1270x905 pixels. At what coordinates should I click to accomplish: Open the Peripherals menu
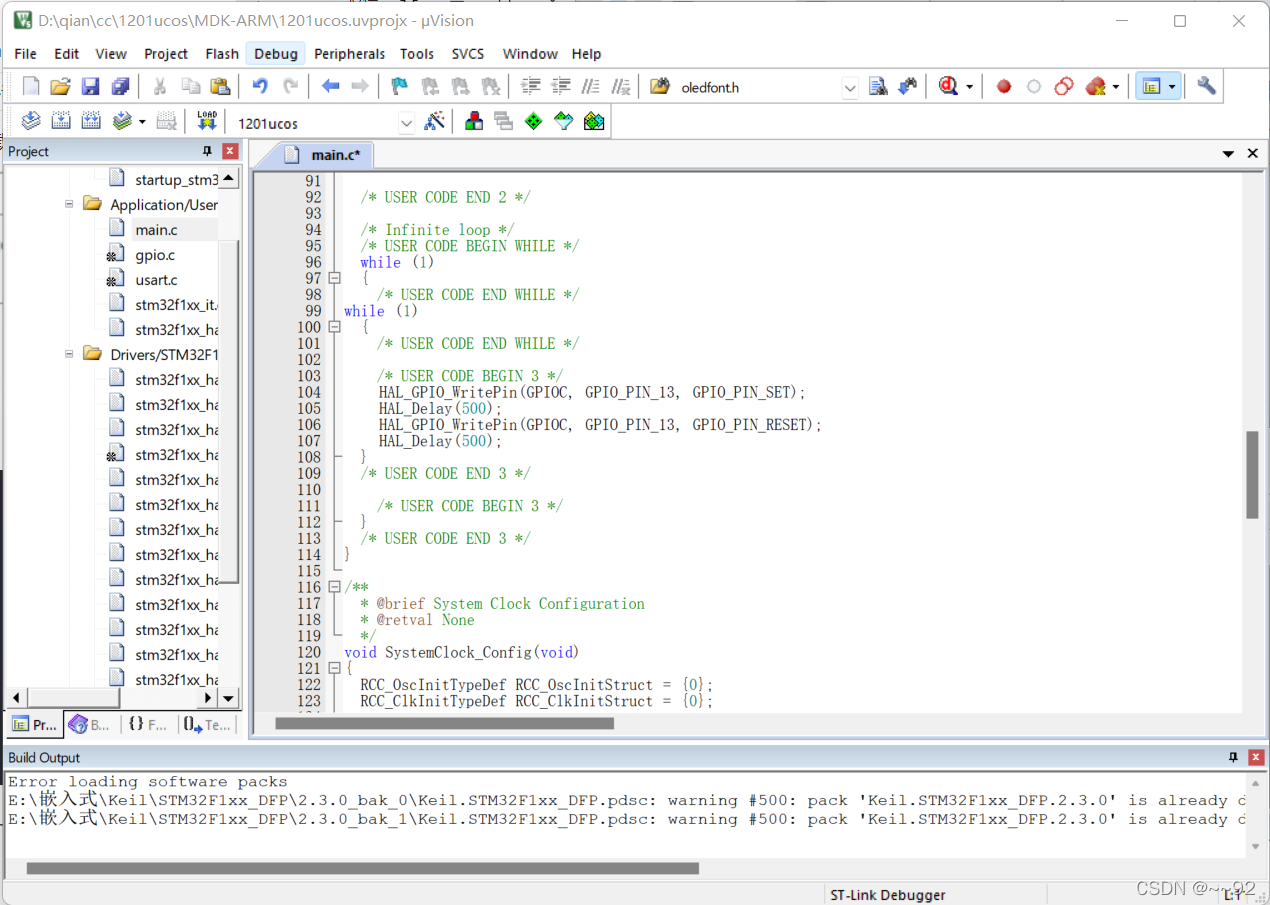tap(349, 54)
